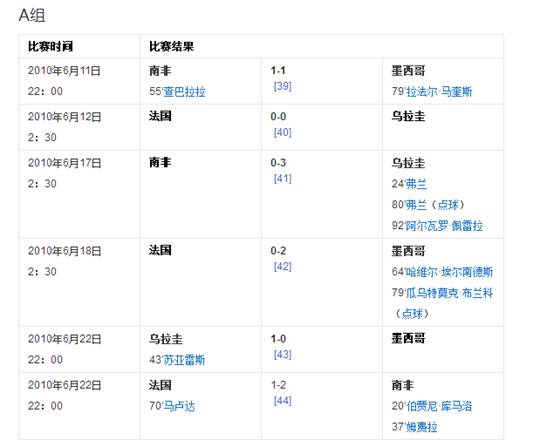This screenshot has width=554, height=440.
Task: Click the 比赛结果 column header
Action: click(171, 46)
